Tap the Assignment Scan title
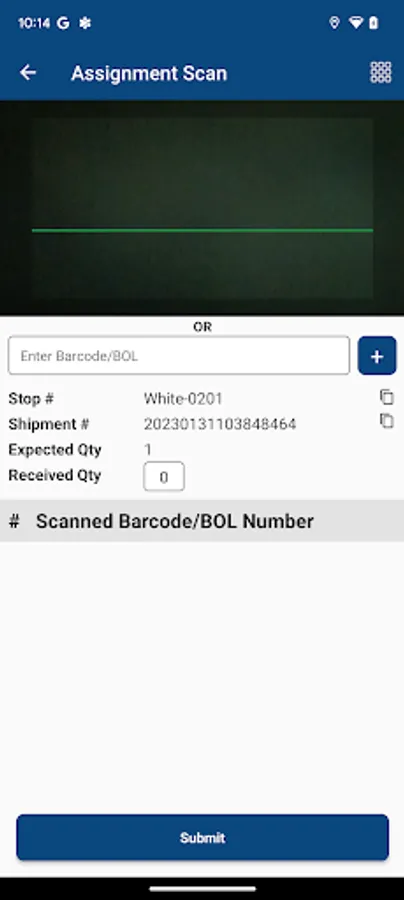The image size is (404, 900). pos(149,73)
